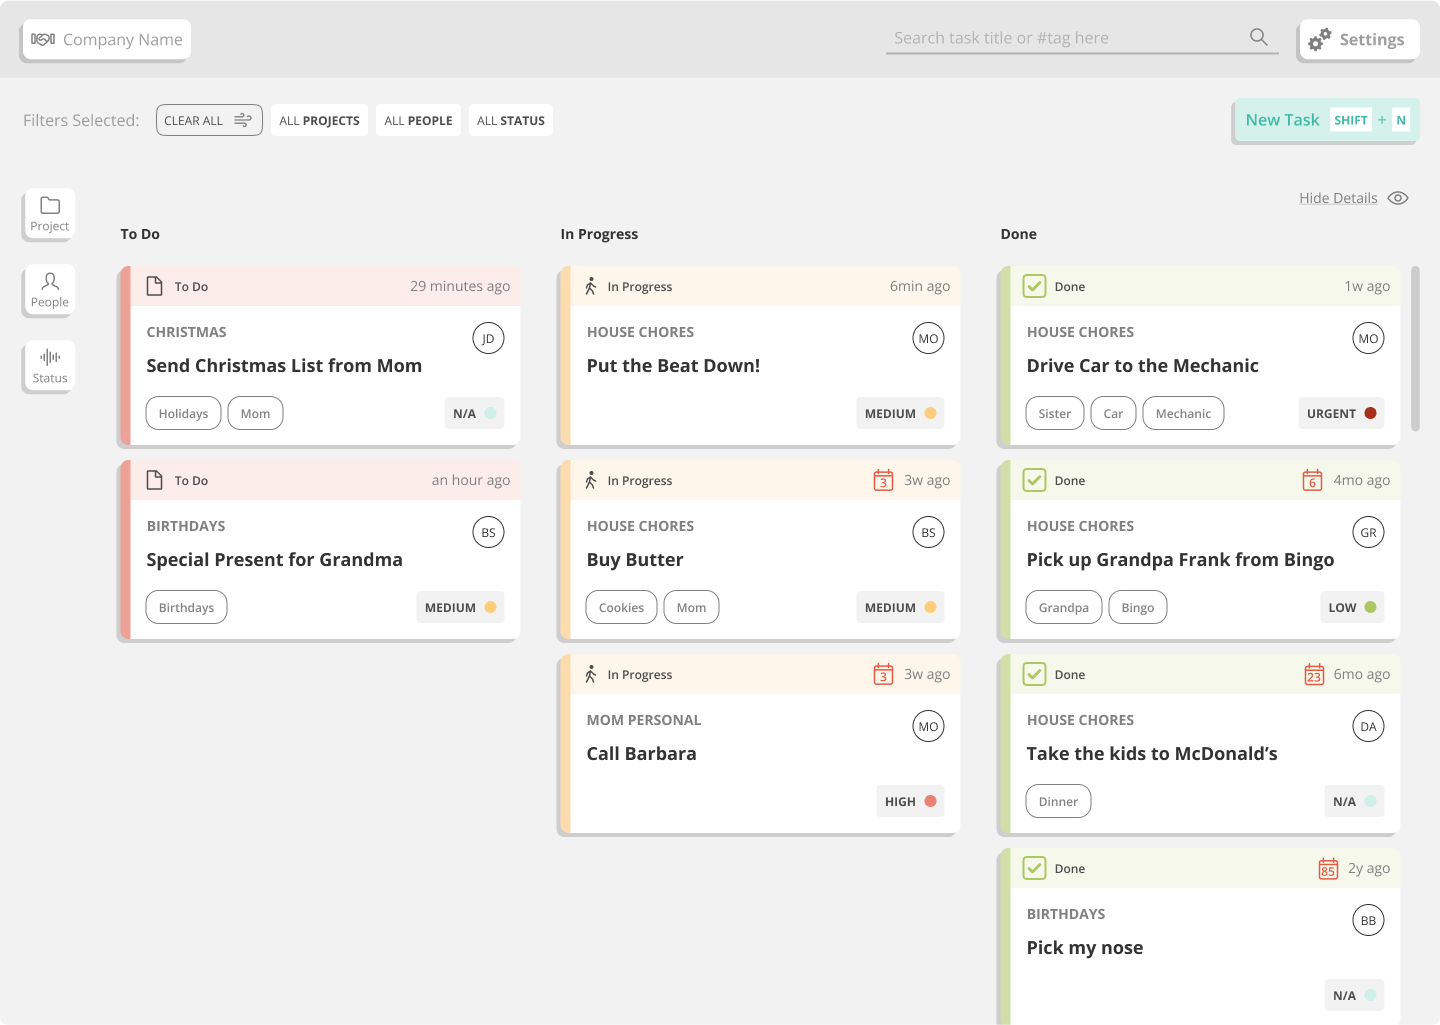
Task: Open High priority on Call Barbara card
Action: click(910, 801)
